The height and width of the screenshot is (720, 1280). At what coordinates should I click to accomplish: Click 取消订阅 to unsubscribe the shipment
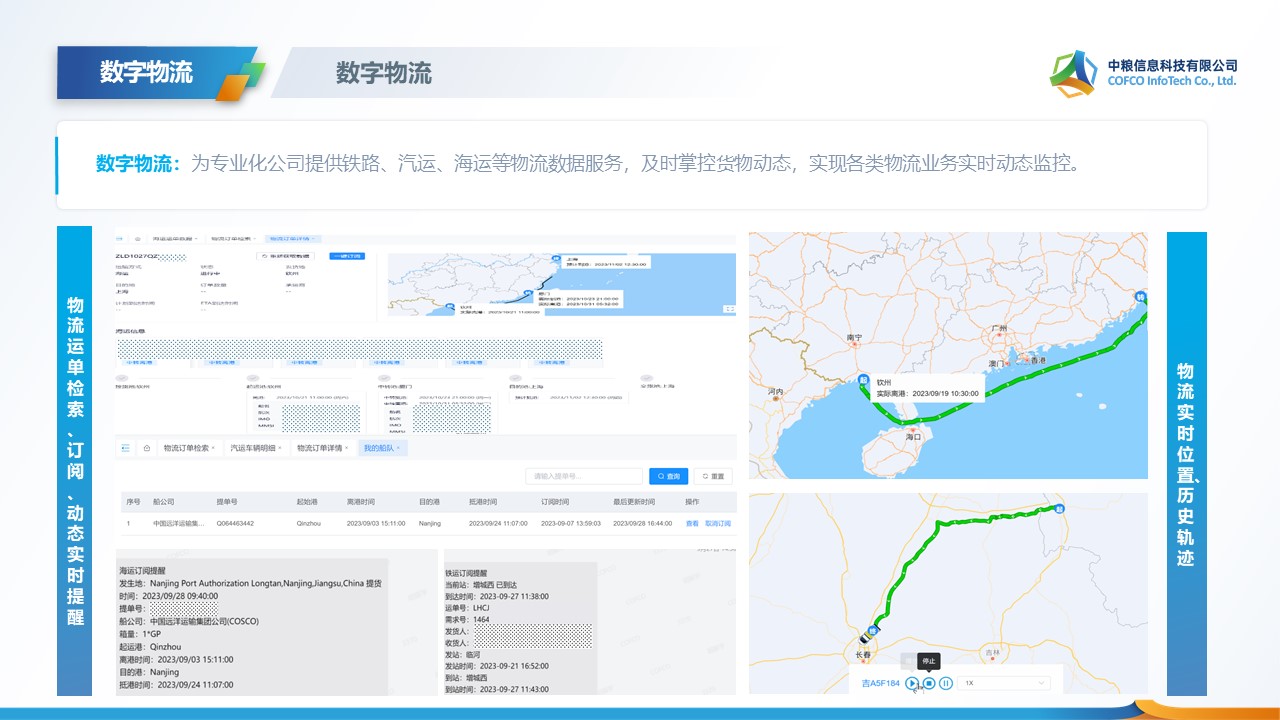[718, 523]
